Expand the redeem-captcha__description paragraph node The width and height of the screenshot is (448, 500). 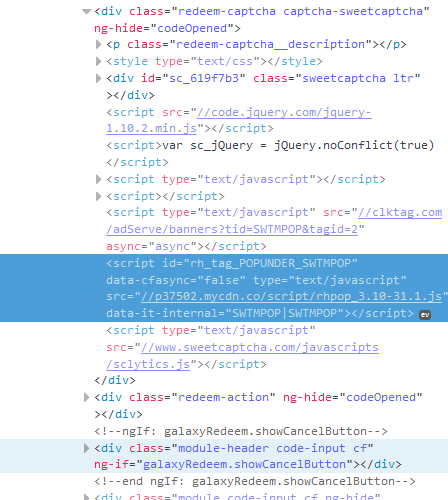click(x=98, y=44)
